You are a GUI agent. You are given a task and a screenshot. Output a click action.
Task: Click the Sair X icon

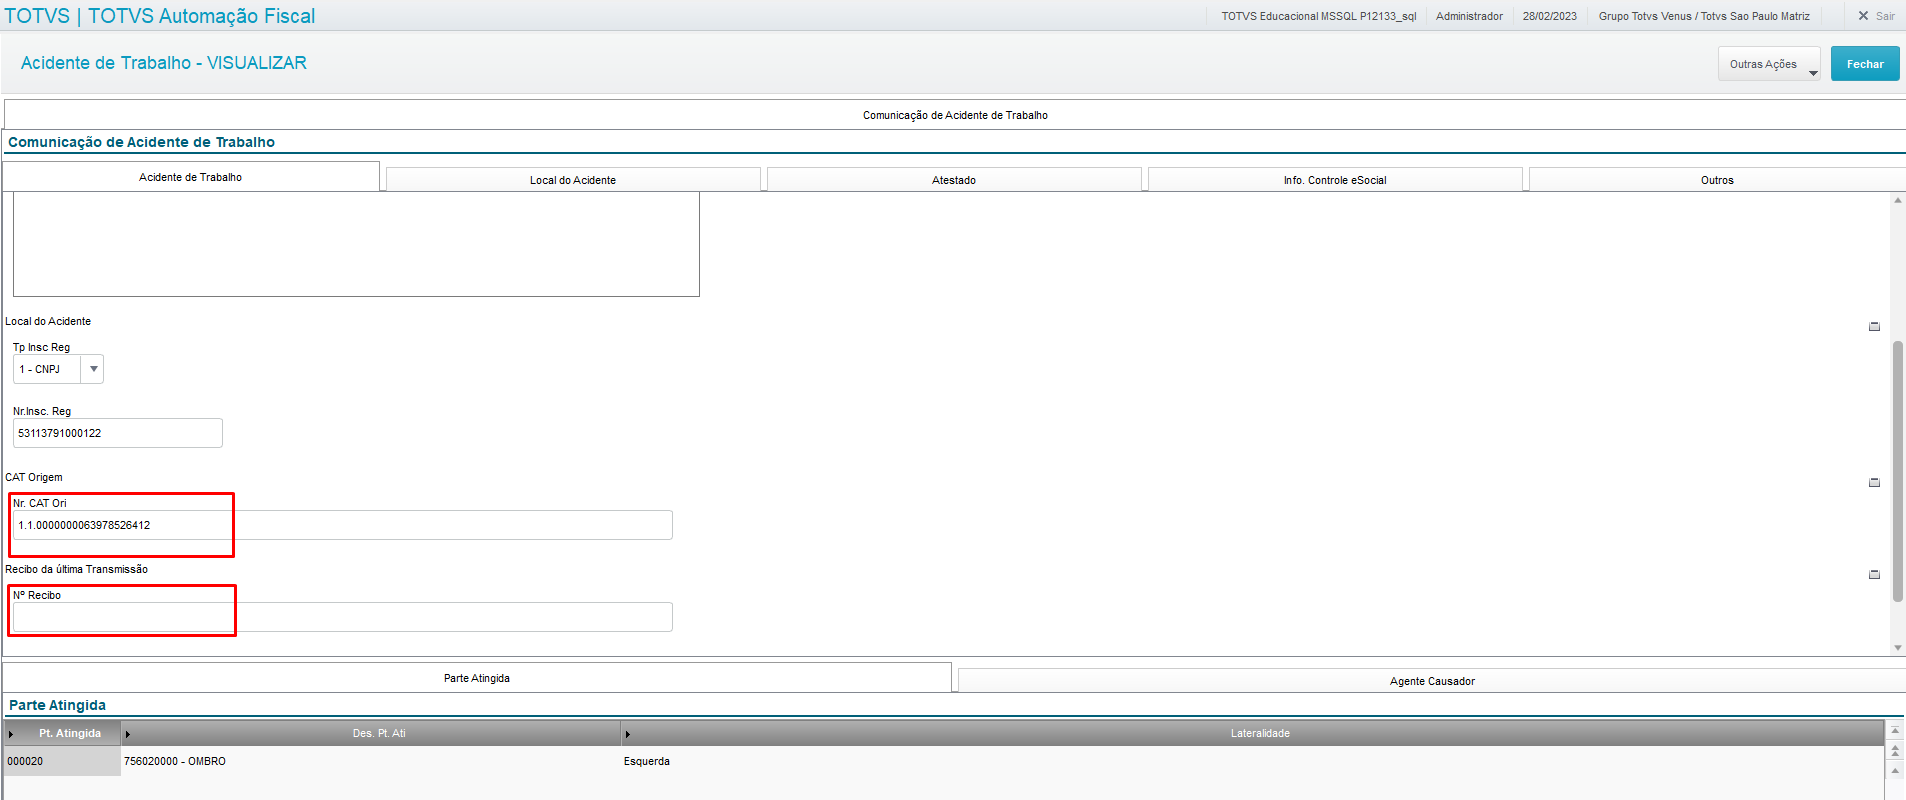tap(1863, 16)
